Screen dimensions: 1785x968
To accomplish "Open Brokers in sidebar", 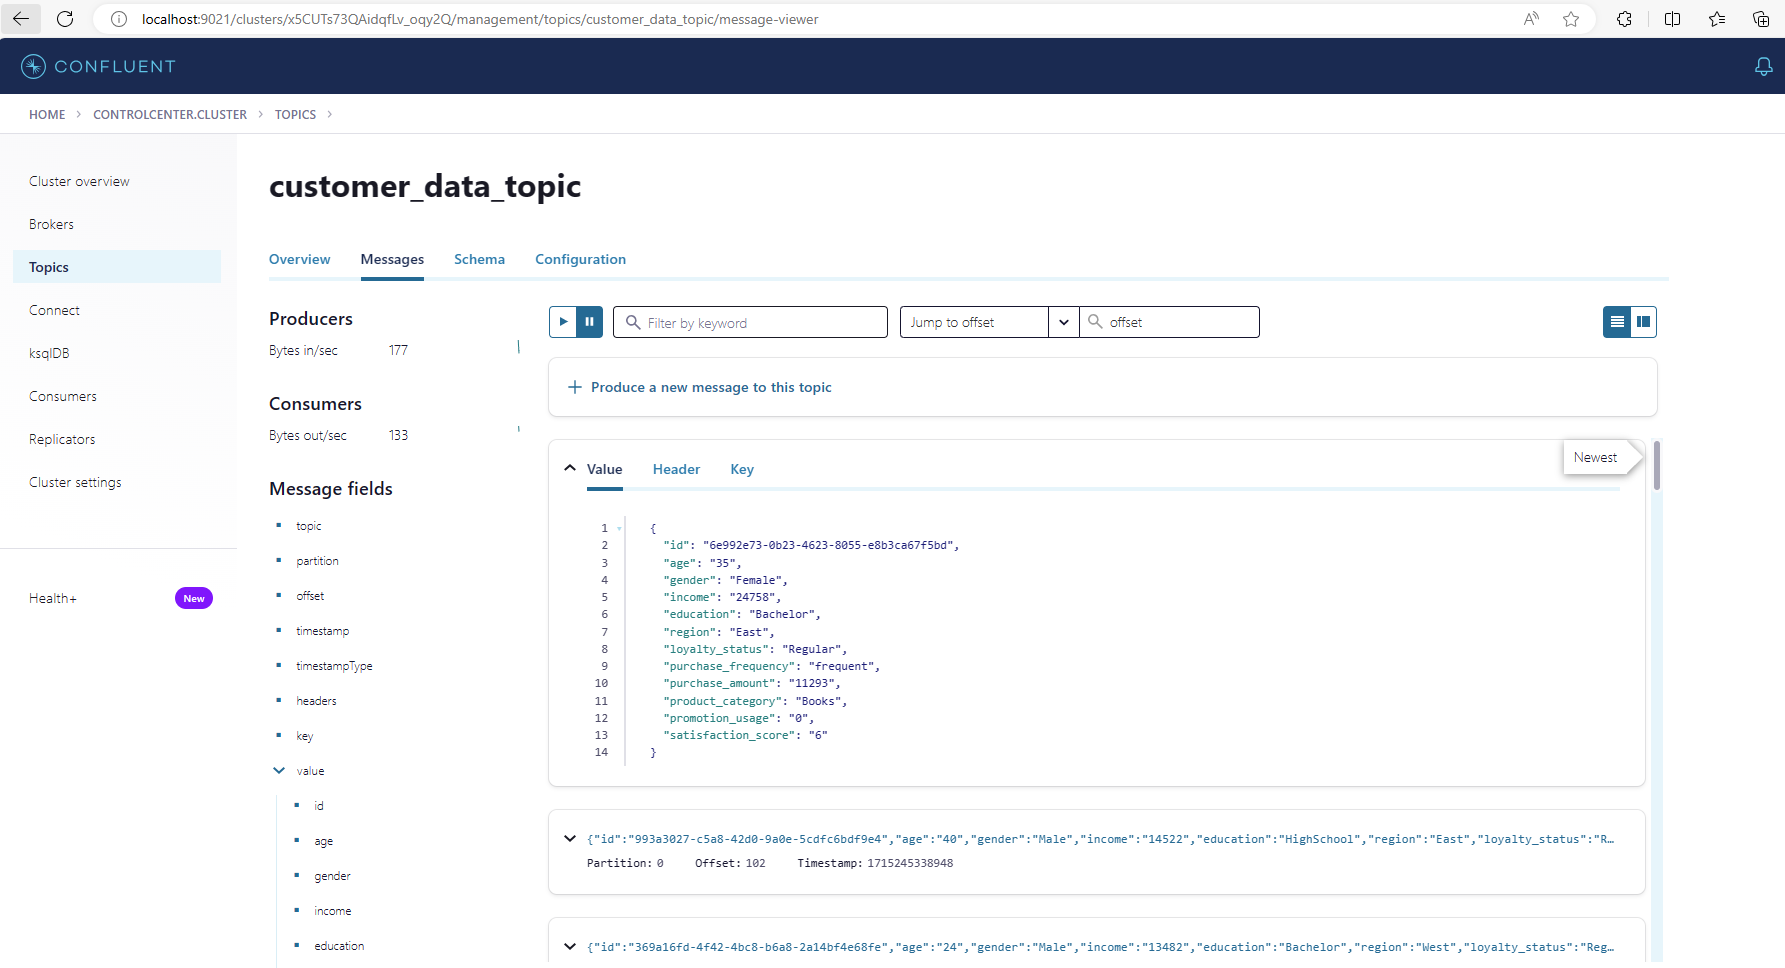I will coord(51,224).
